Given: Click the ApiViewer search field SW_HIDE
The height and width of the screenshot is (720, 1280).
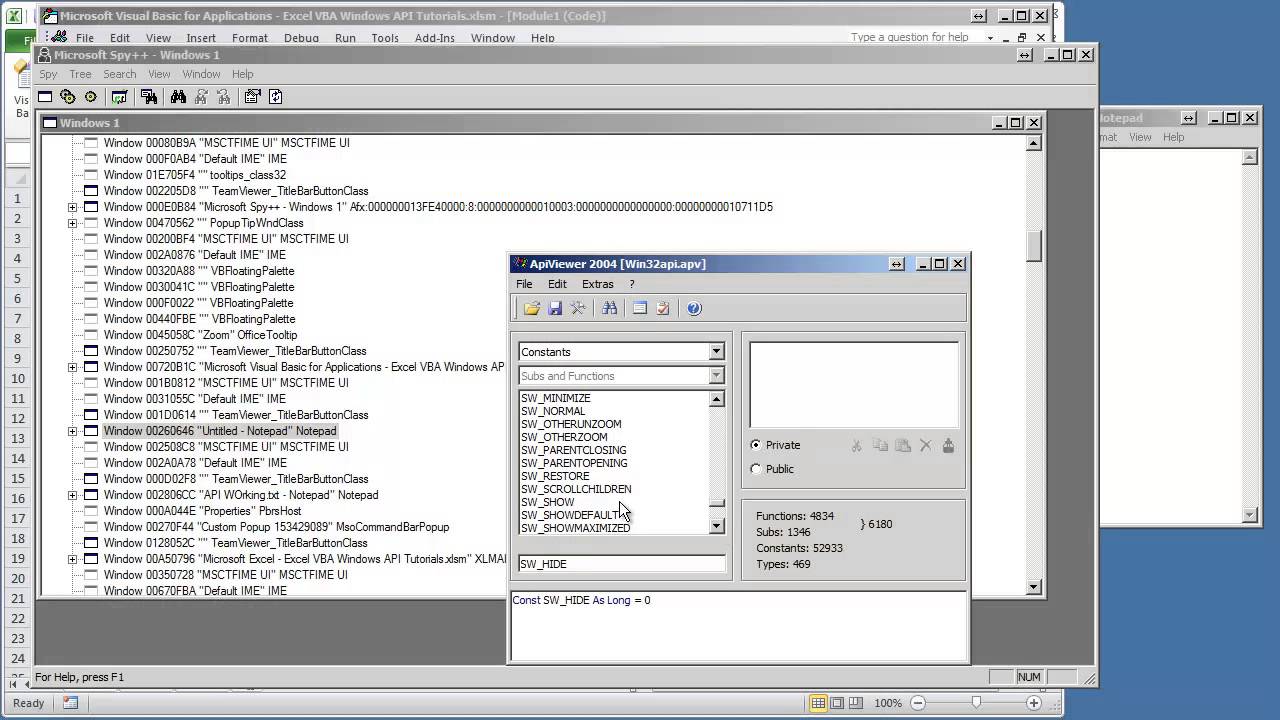Looking at the screenshot, I should [x=621, y=564].
